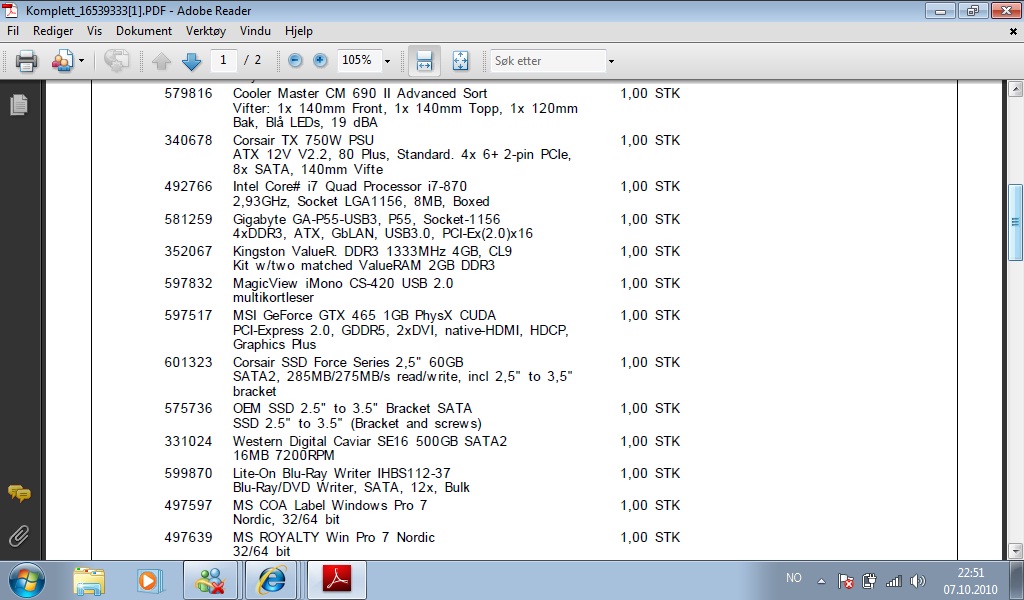Click the vertical scrollbar thumb

[x=1016, y=222]
